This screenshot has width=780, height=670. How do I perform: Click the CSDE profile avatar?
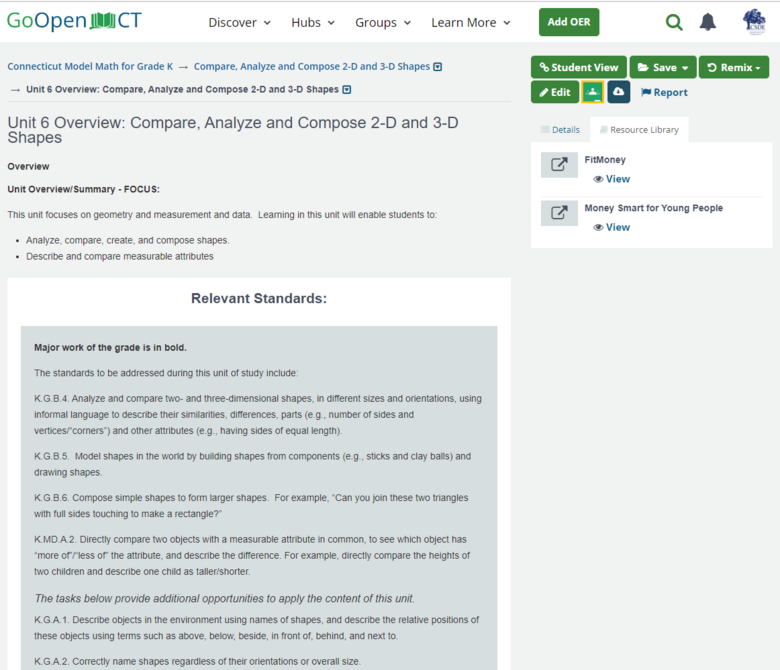754,22
